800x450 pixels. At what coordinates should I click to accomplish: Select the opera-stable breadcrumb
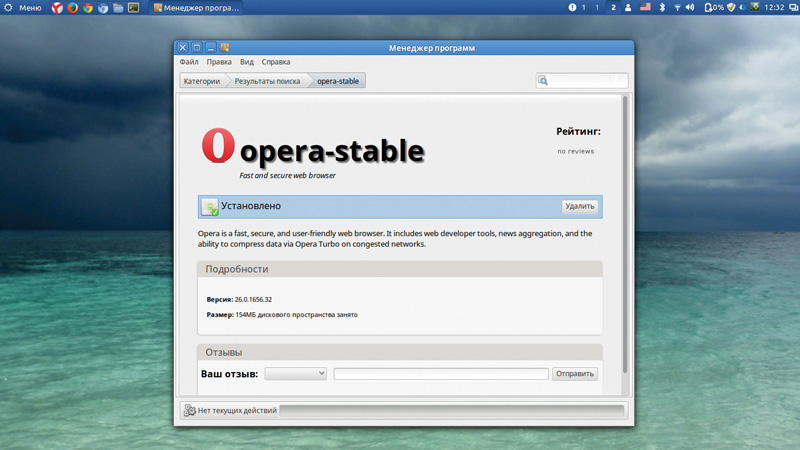[x=338, y=81]
